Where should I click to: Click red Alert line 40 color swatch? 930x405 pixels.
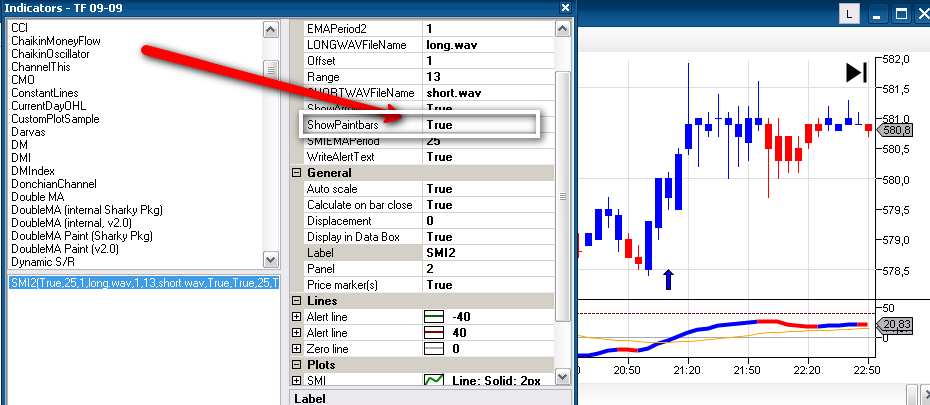coord(434,333)
